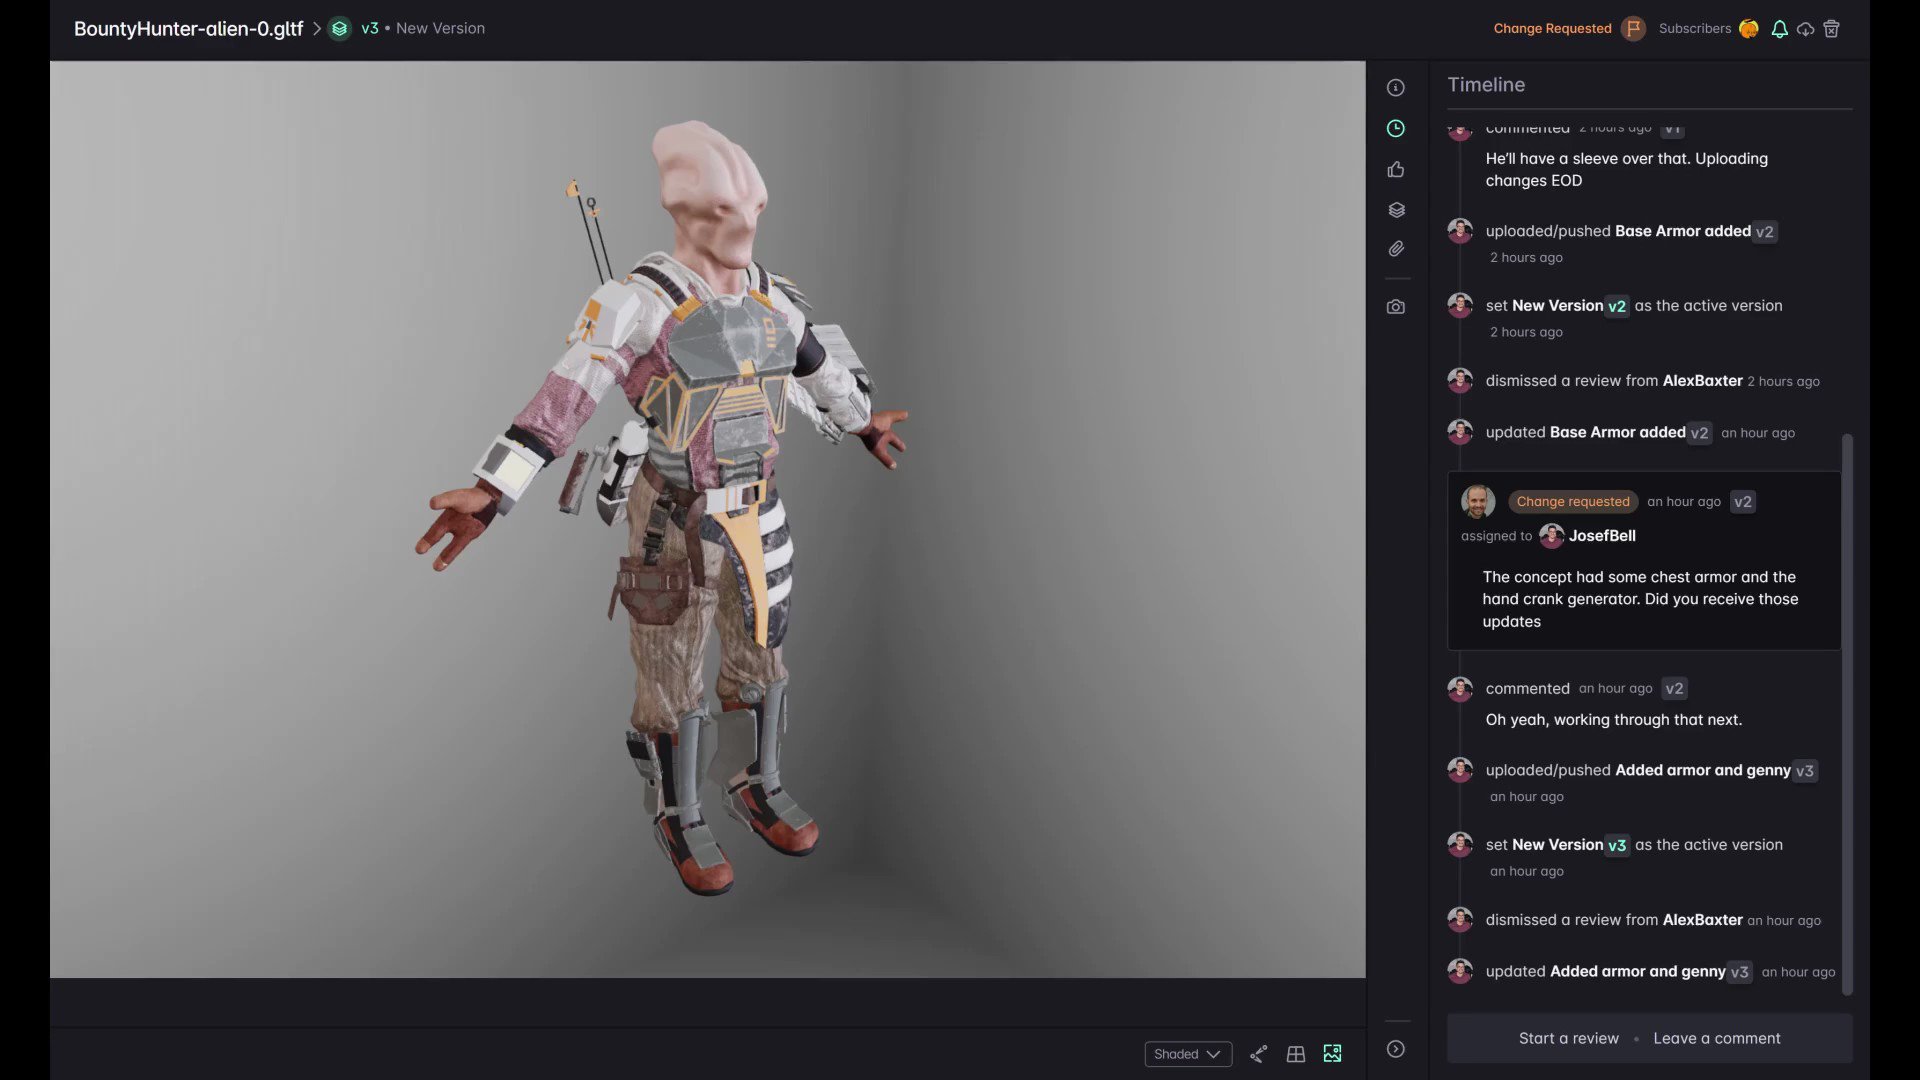Image resolution: width=1920 pixels, height=1080 pixels.
Task: Click the camera snapshot icon
Action: coord(1396,307)
